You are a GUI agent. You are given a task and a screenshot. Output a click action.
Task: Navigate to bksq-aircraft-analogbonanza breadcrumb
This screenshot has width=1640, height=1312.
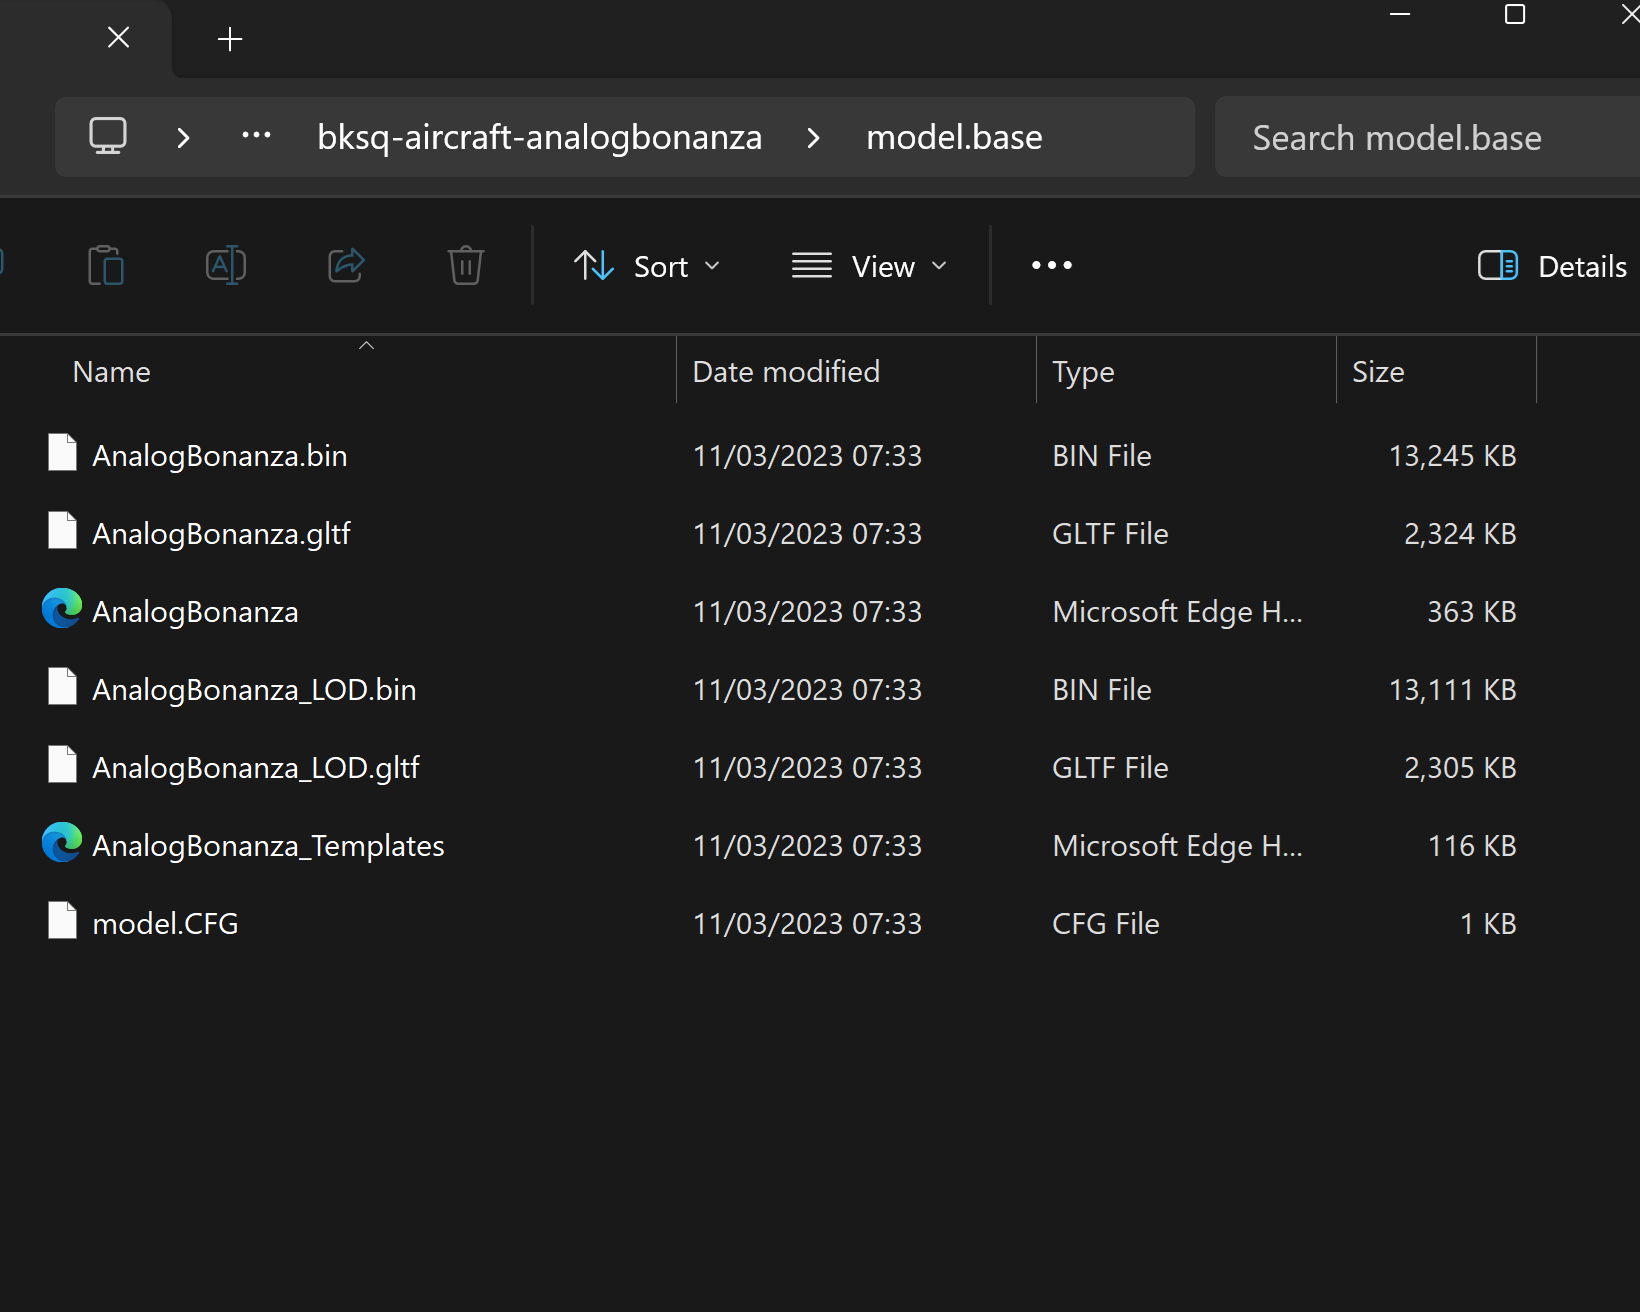pyautogui.click(x=540, y=137)
